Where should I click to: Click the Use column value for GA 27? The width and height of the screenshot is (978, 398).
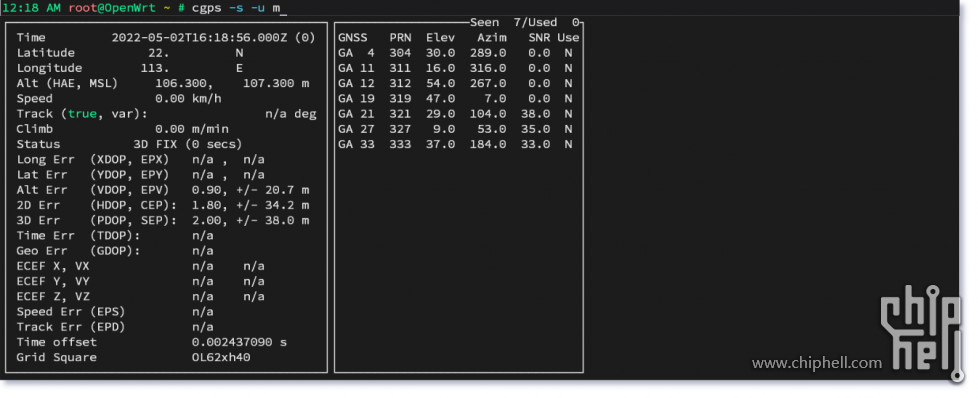pyautogui.click(x=568, y=129)
